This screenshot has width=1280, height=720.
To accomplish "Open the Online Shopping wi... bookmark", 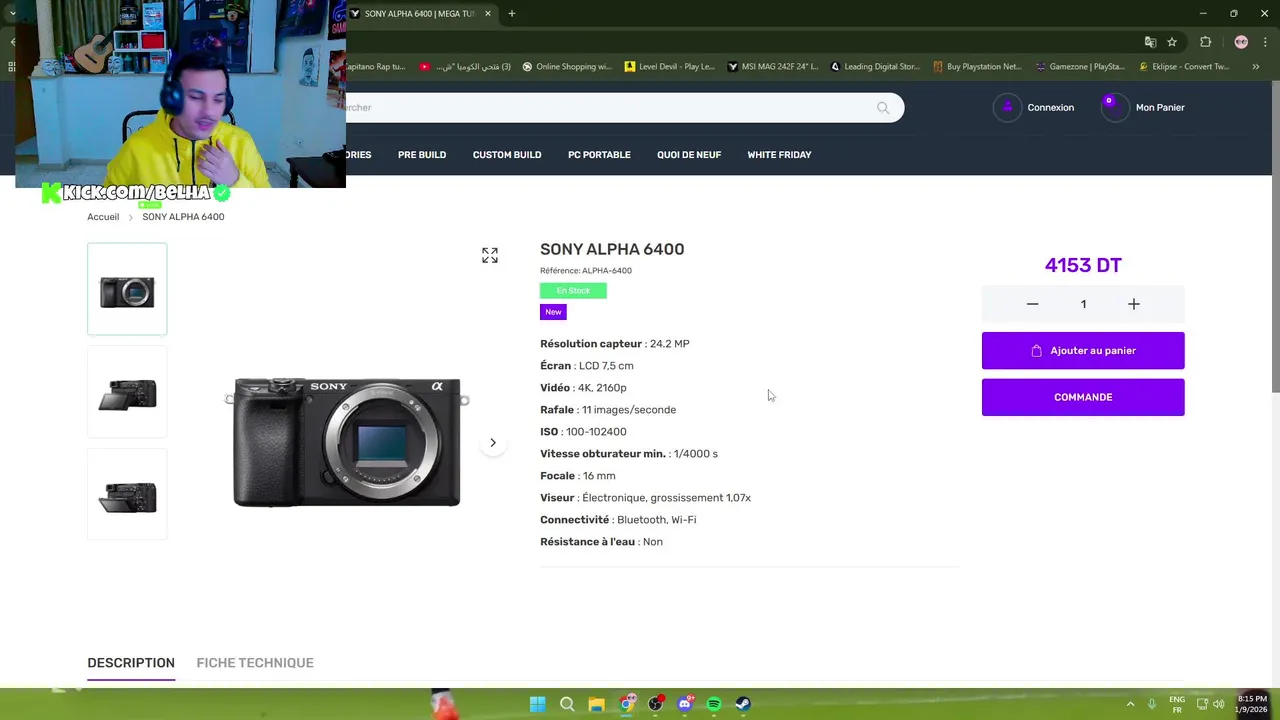I will (x=567, y=67).
